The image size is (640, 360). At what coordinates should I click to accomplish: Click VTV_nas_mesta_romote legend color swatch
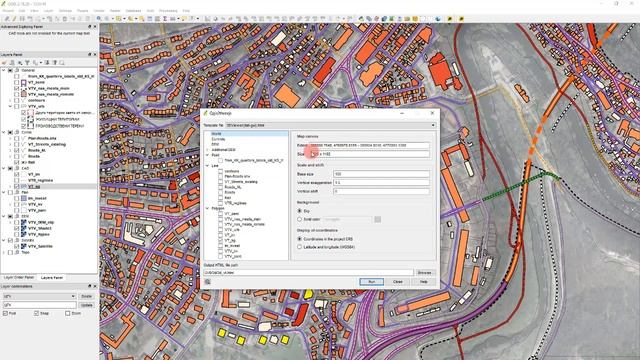[x=24, y=94]
